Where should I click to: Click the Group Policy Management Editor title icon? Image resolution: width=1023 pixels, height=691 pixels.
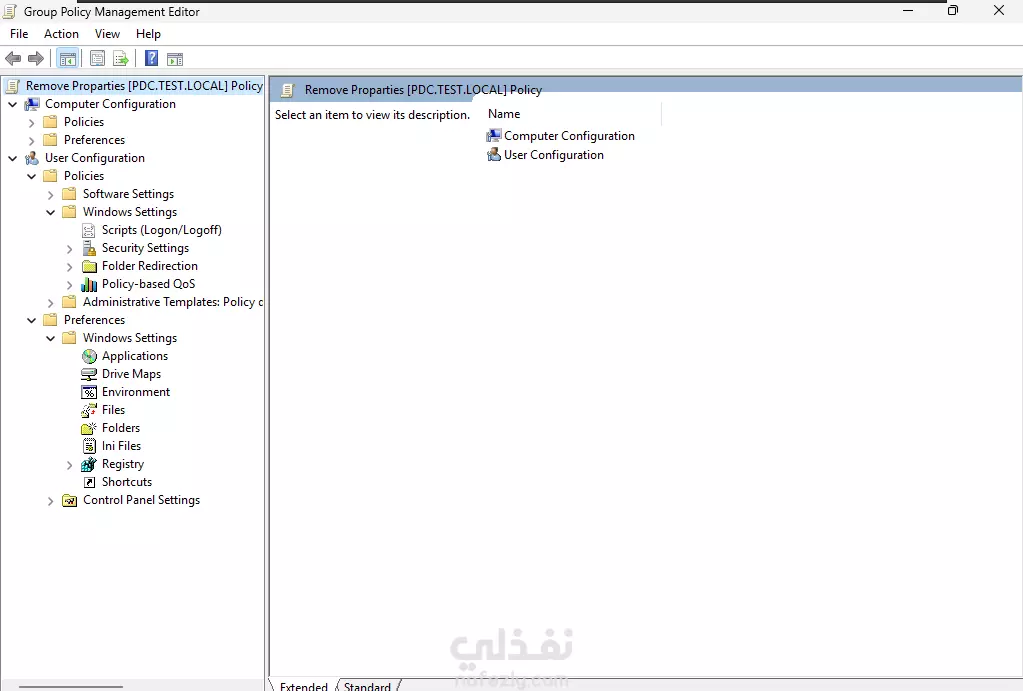[10, 11]
